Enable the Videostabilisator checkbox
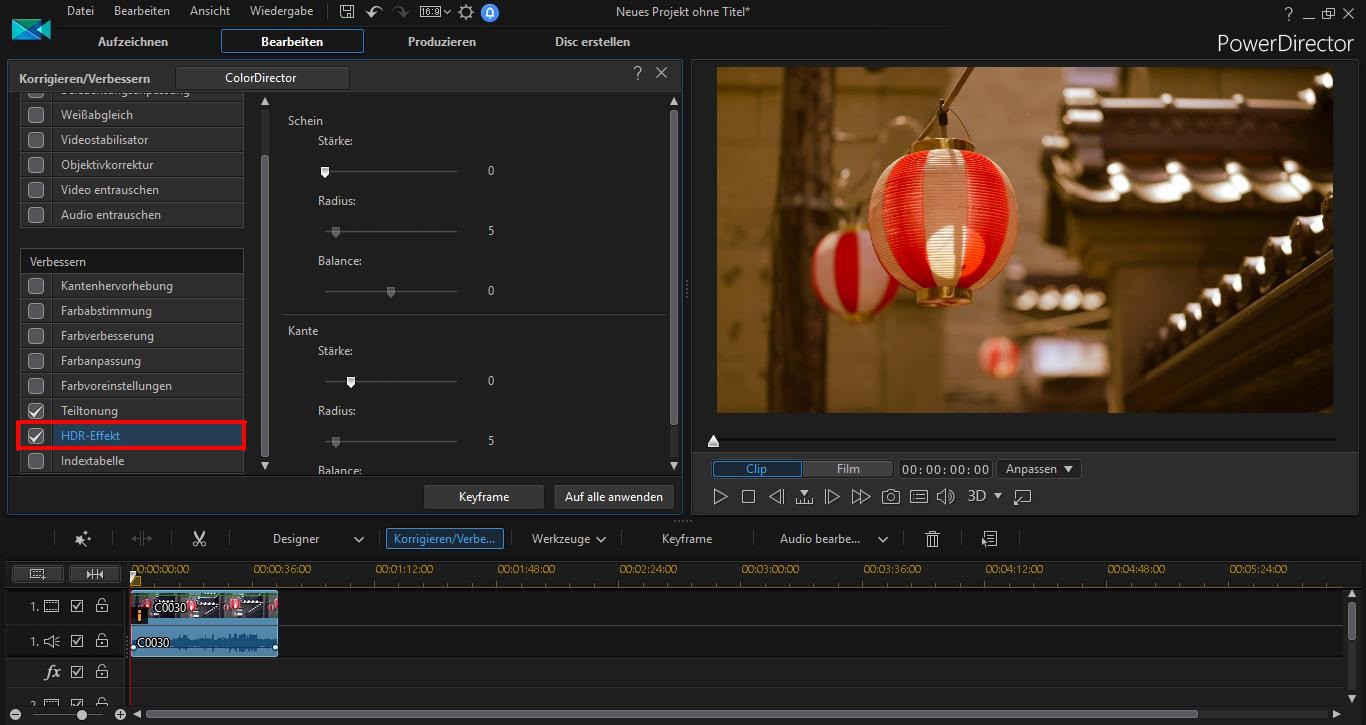Image resolution: width=1366 pixels, height=725 pixels. point(36,140)
